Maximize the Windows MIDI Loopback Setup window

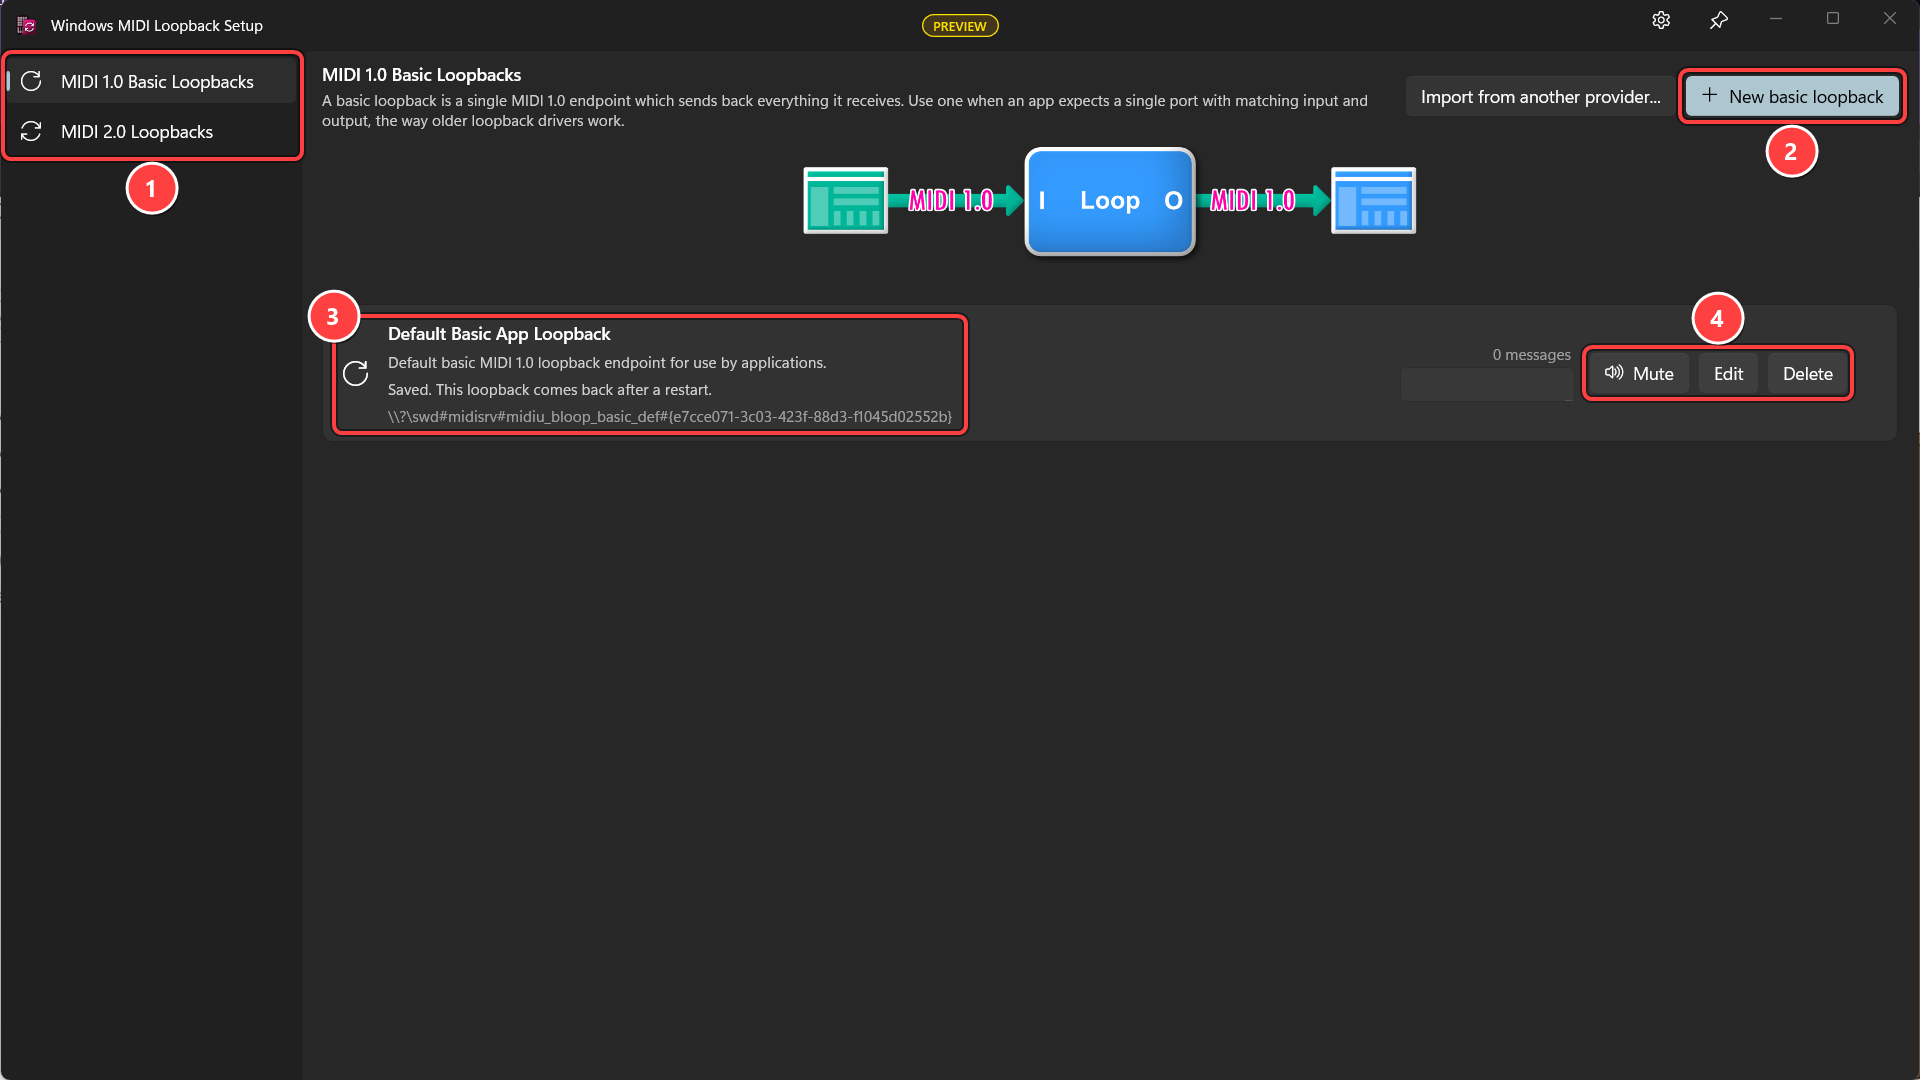[1833, 19]
